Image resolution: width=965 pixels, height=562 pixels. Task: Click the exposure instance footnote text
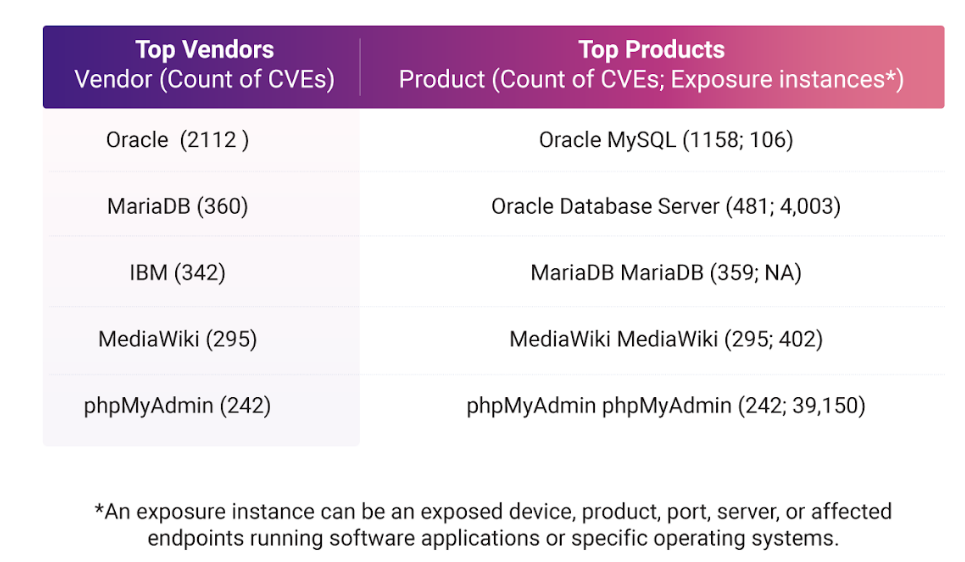coord(493,512)
